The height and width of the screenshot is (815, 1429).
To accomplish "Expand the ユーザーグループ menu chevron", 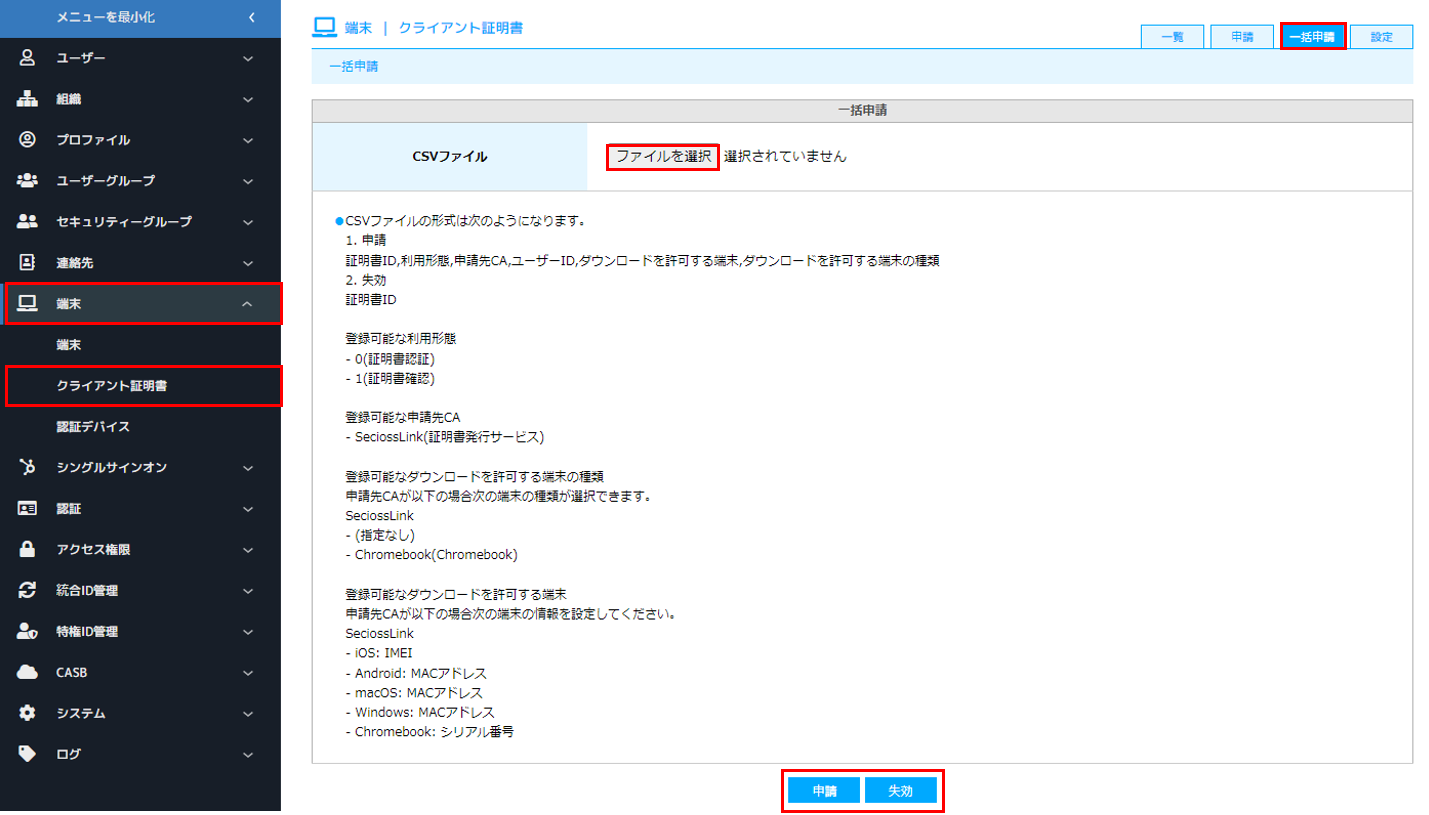I will pyautogui.click(x=248, y=182).
